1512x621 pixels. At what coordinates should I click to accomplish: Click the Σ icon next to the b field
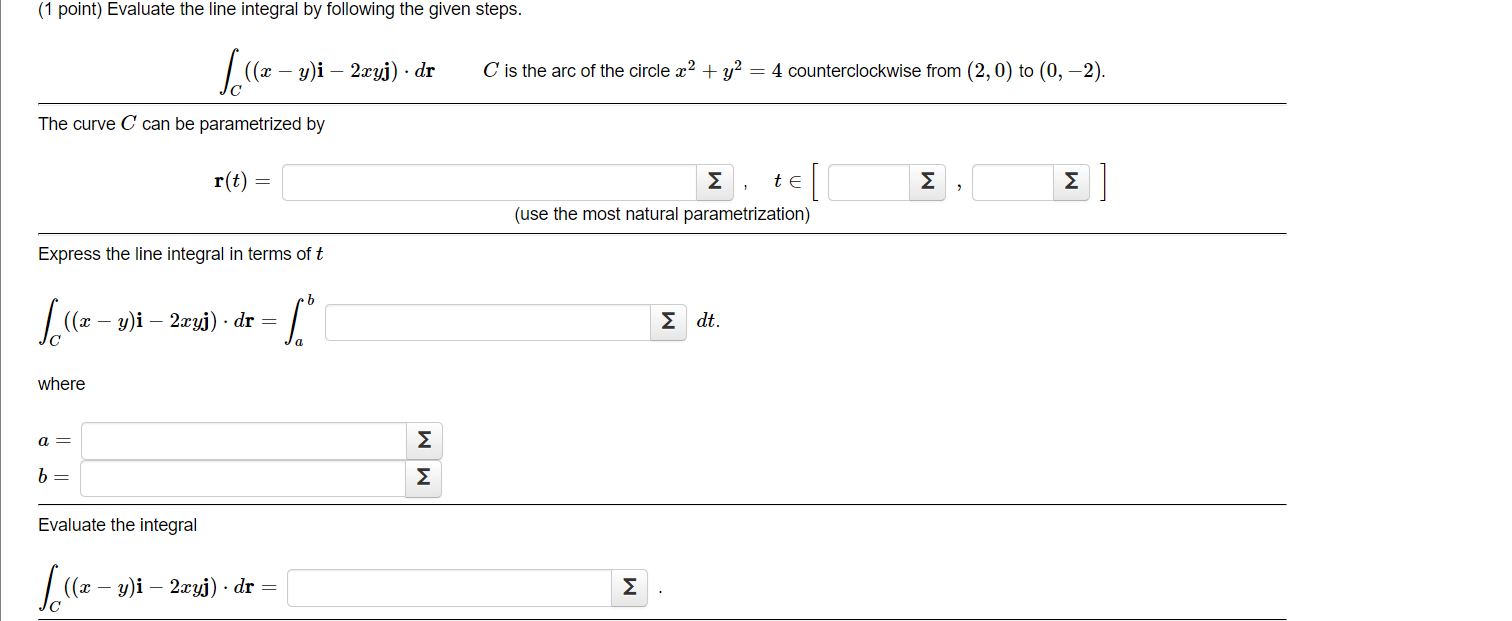[x=422, y=478]
